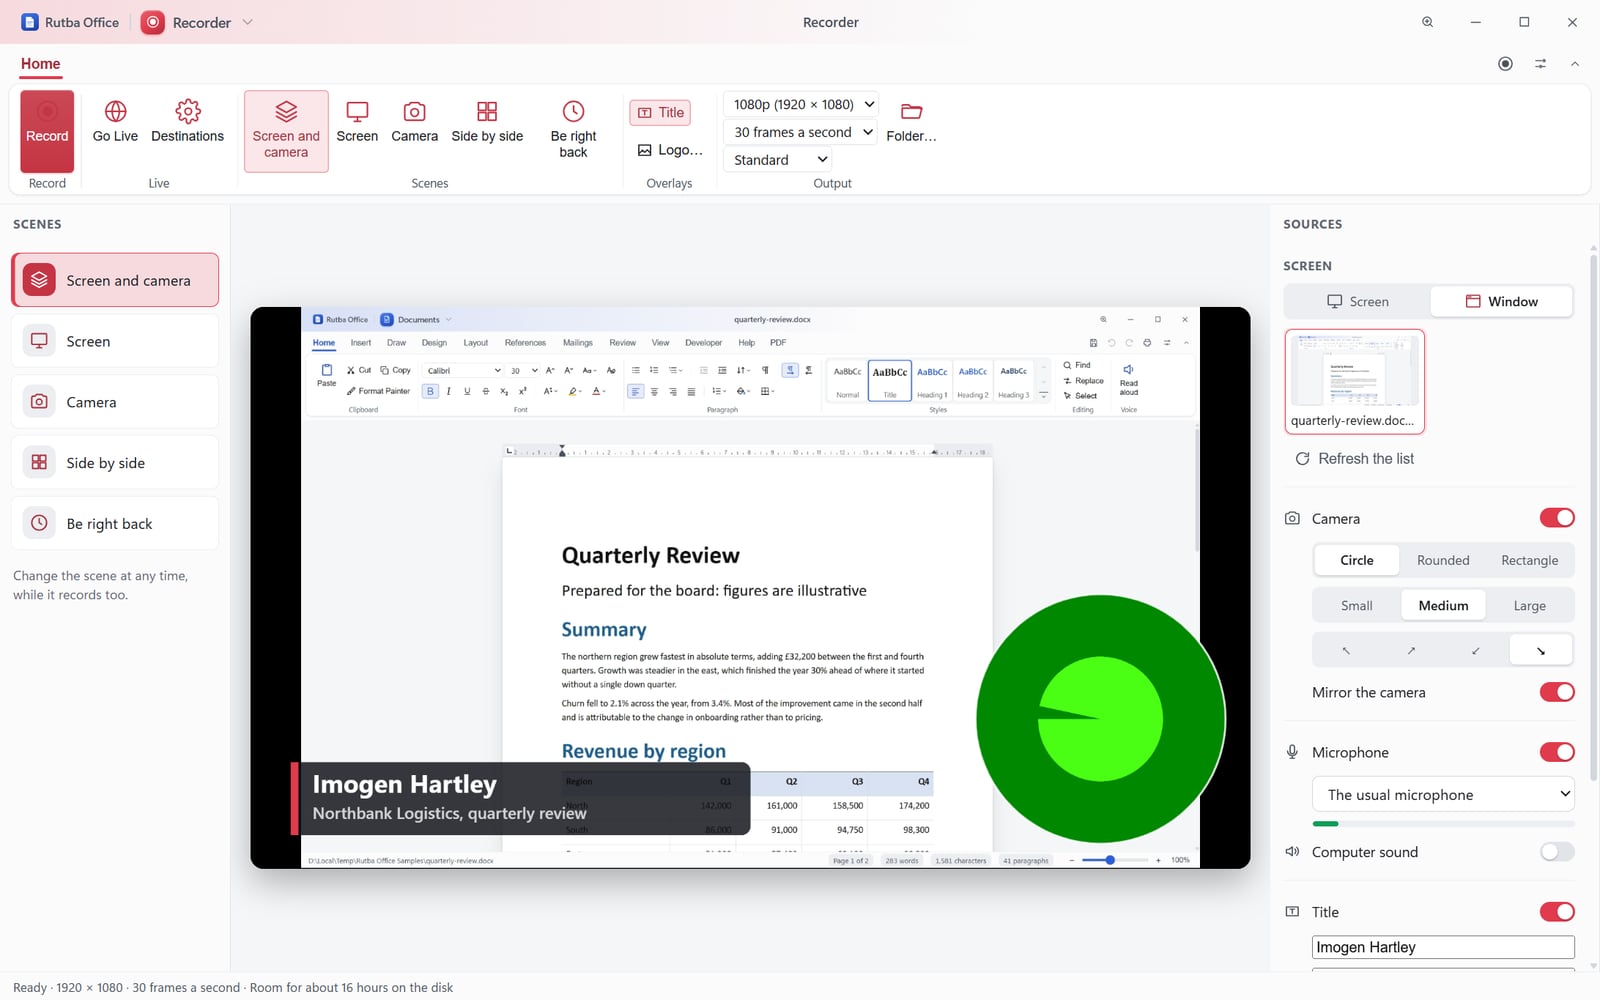Choose the Screen and camera ribbon scene
The height and width of the screenshot is (1000, 1600).
(x=286, y=131)
